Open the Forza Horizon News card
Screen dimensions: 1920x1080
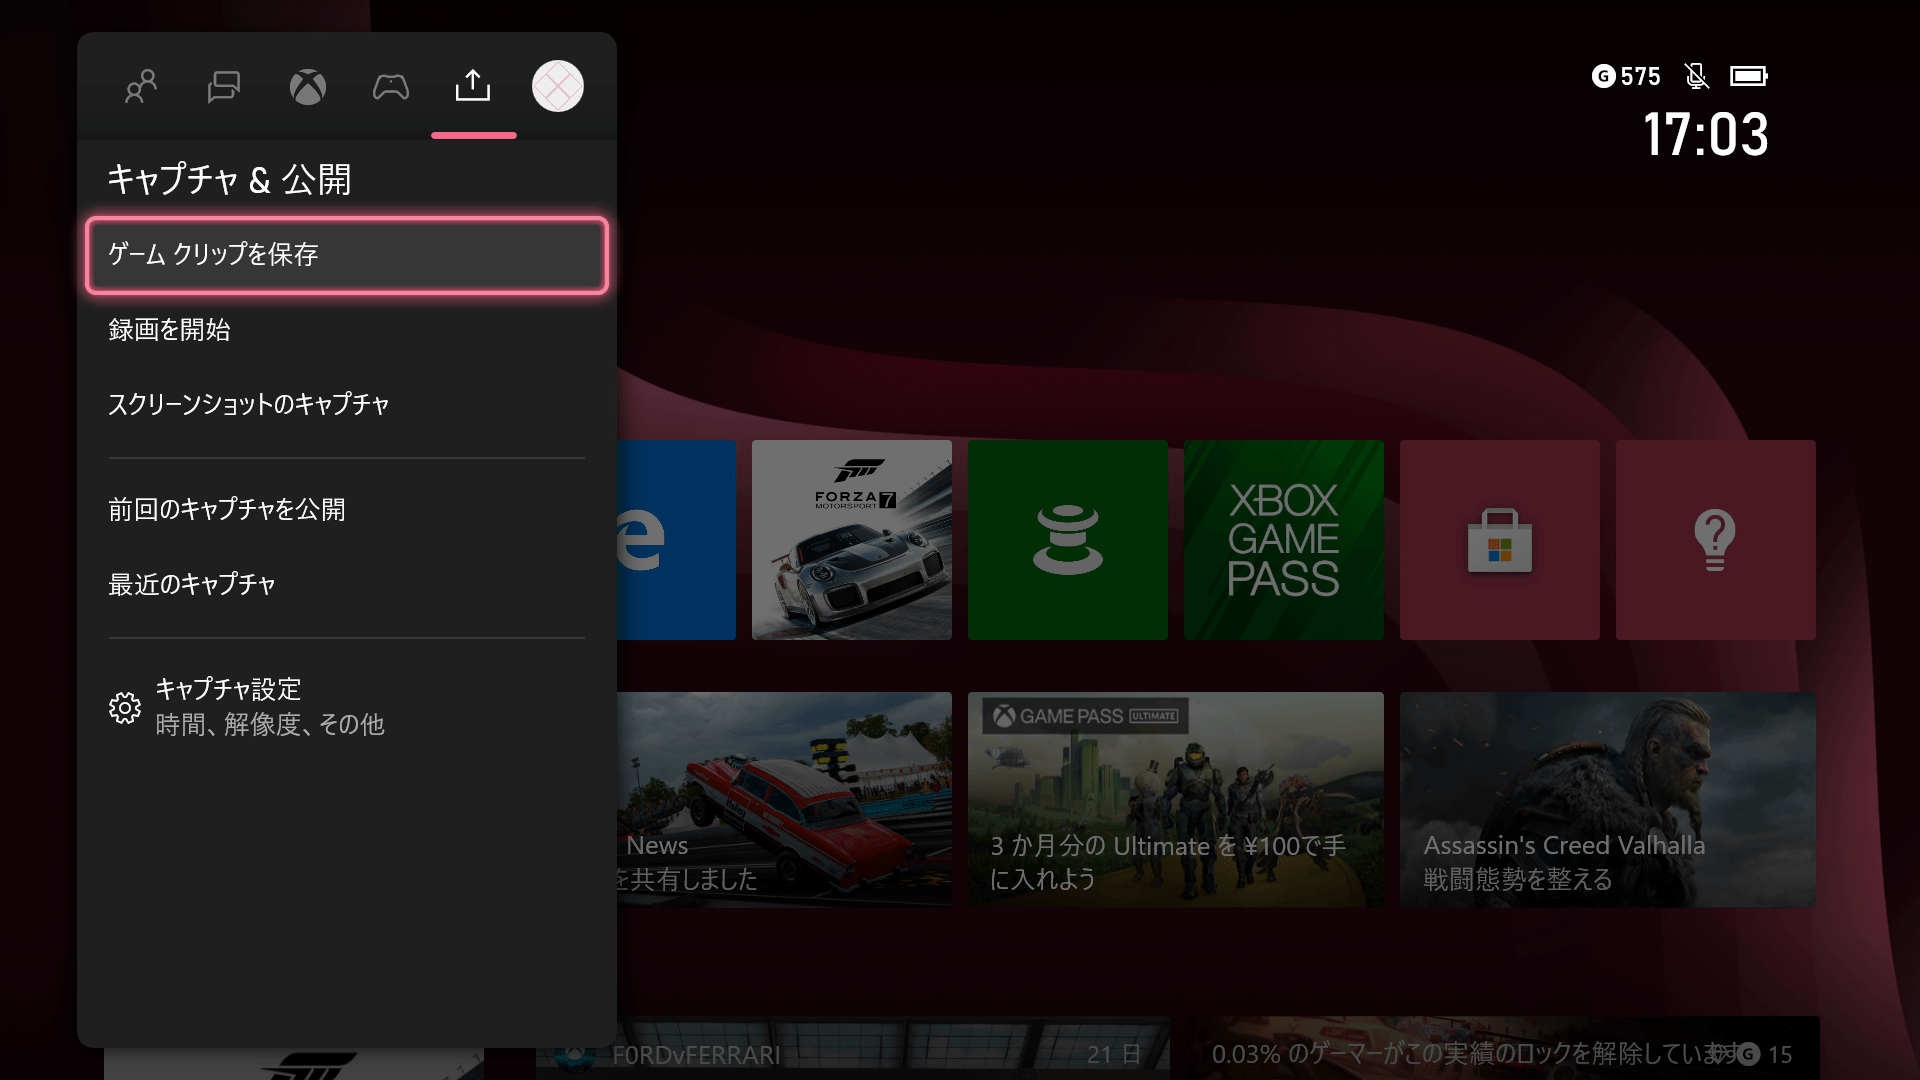click(x=785, y=800)
